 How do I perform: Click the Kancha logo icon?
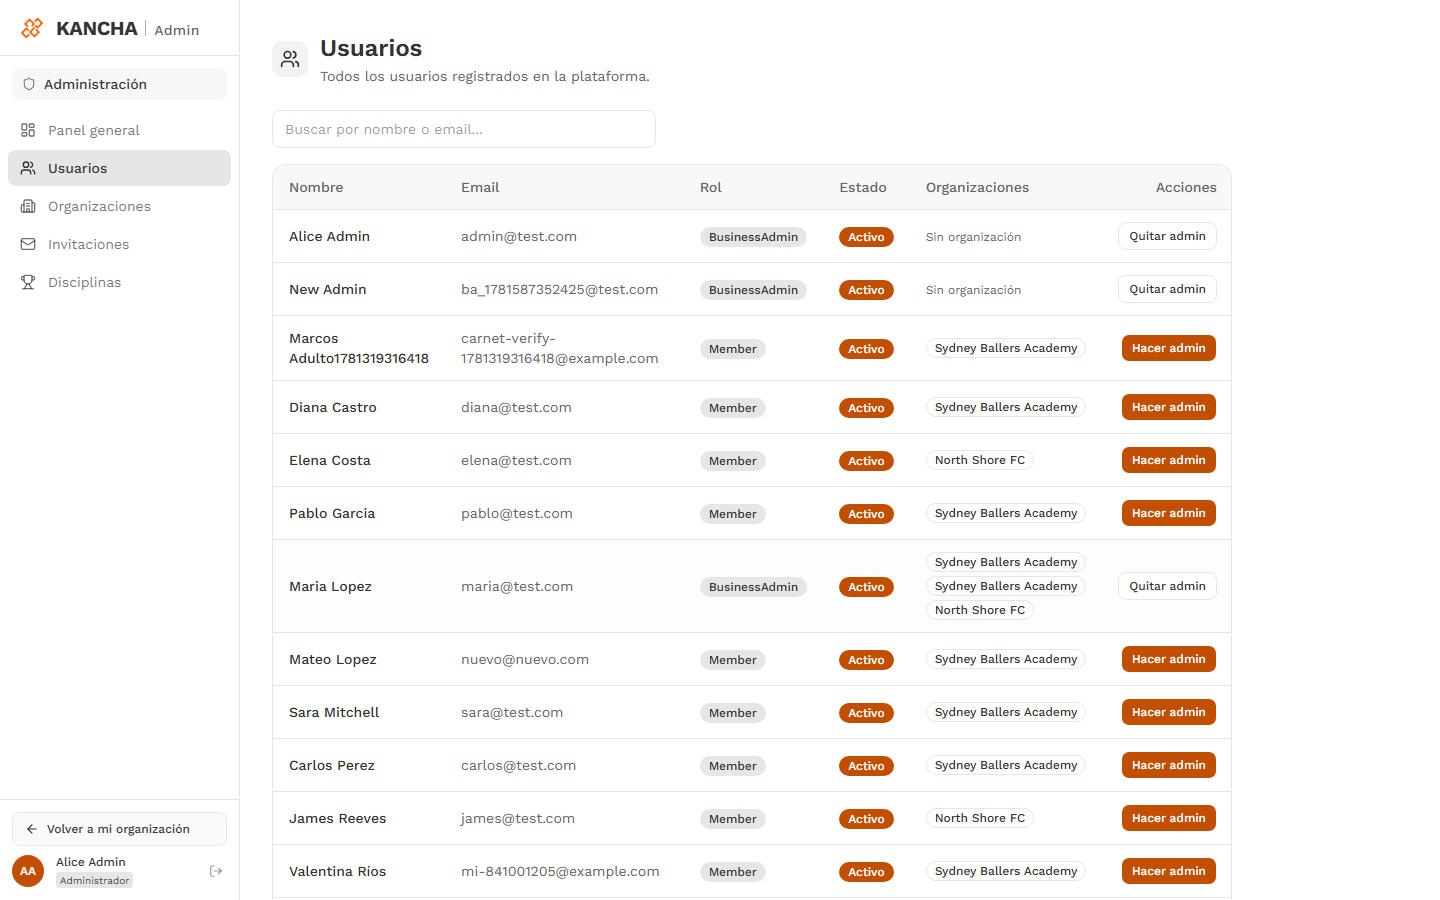[x=32, y=28]
